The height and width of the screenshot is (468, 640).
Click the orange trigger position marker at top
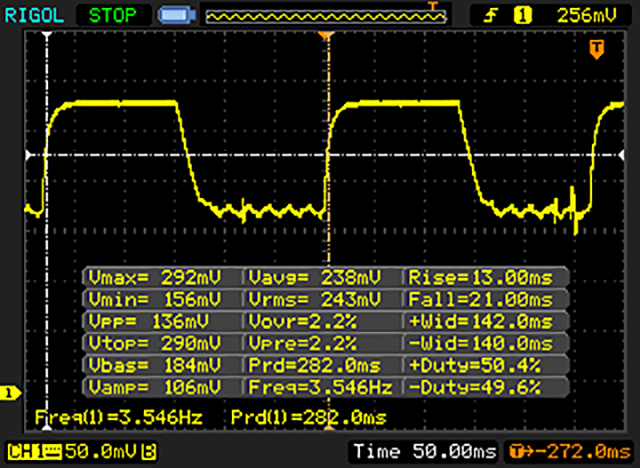click(326, 36)
